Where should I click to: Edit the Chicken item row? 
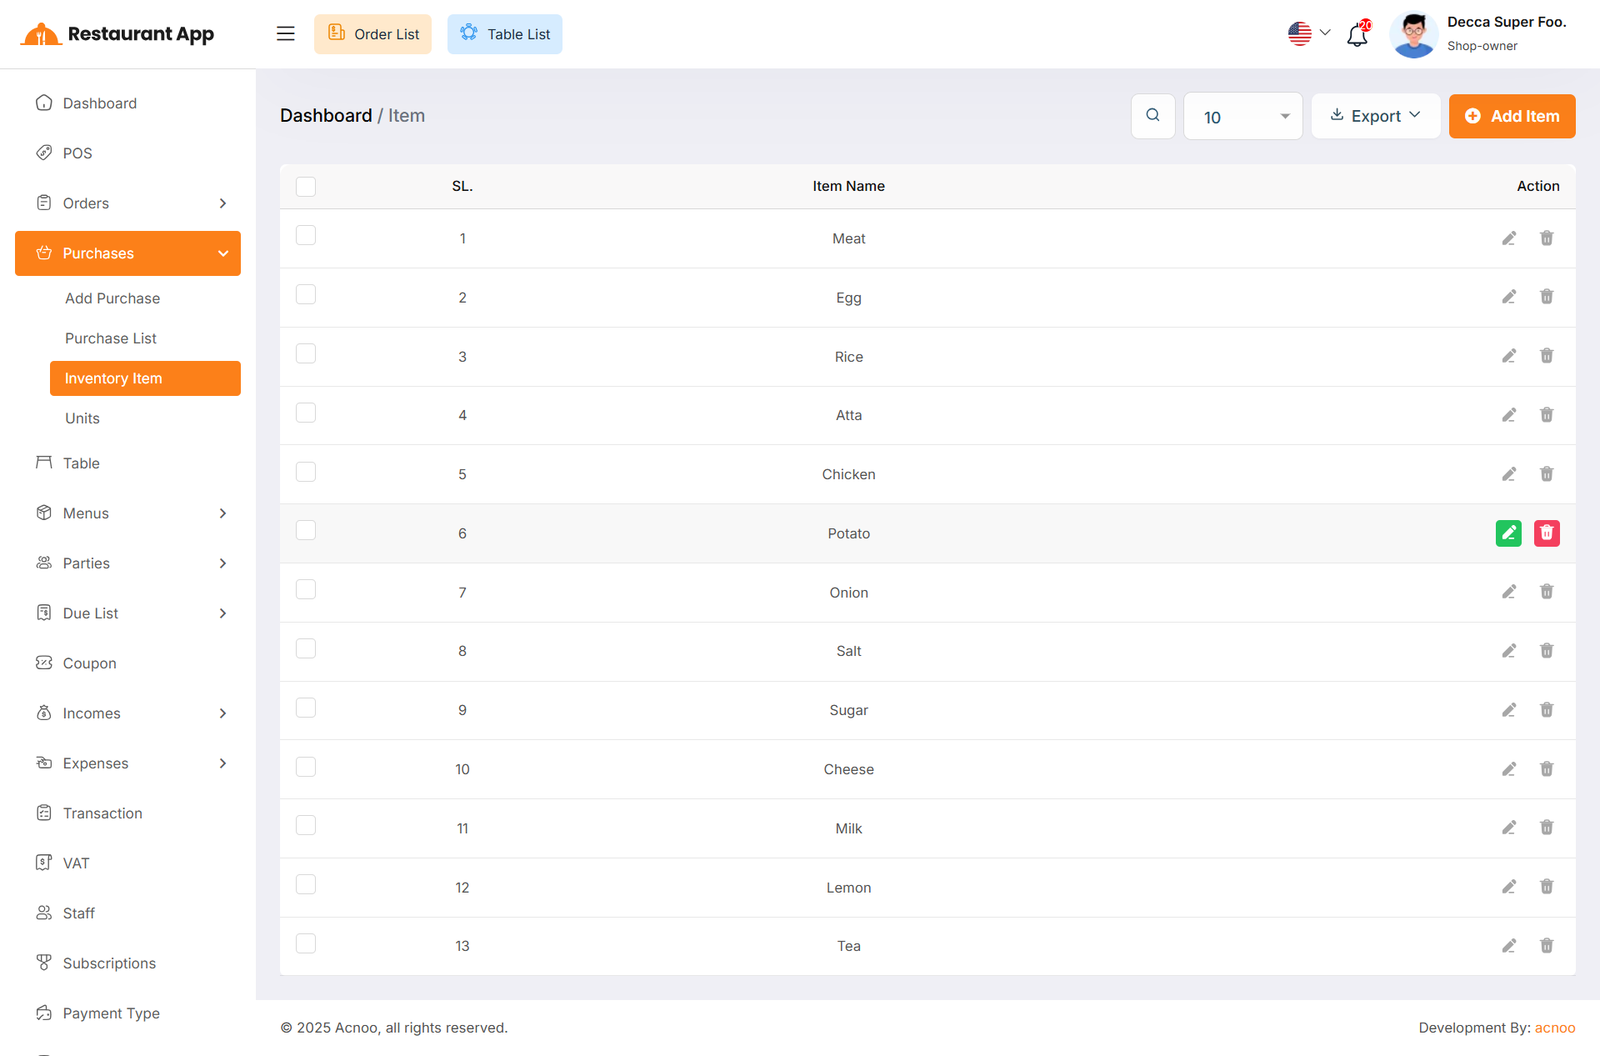(x=1508, y=474)
